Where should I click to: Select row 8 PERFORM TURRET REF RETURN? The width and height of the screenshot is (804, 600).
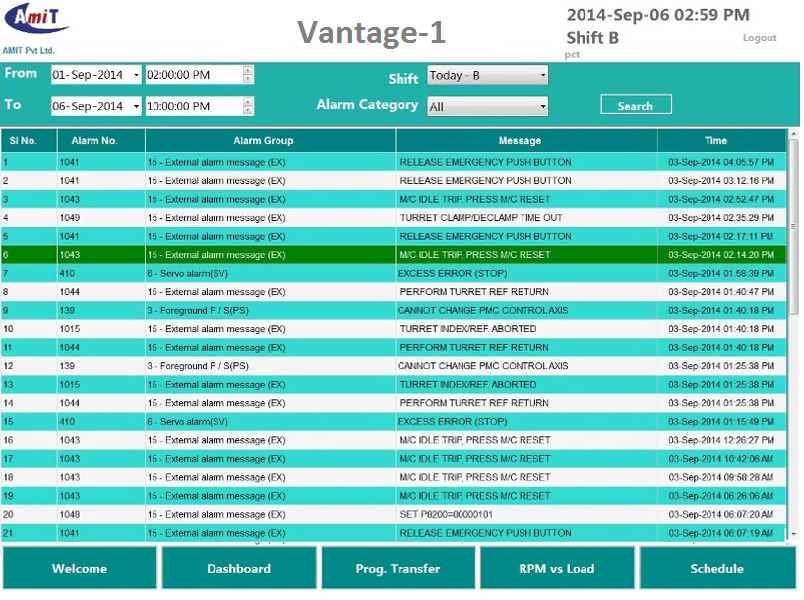pos(474,292)
